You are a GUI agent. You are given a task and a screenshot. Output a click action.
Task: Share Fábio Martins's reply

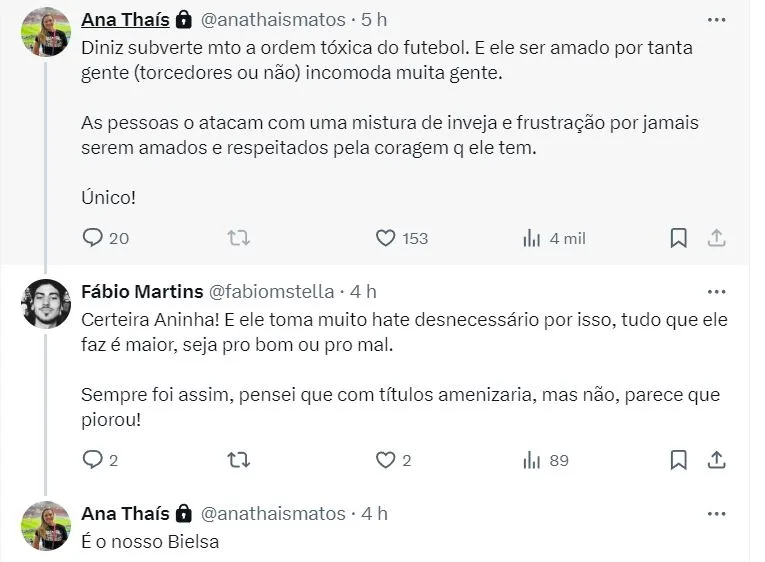click(x=716, y=460)
